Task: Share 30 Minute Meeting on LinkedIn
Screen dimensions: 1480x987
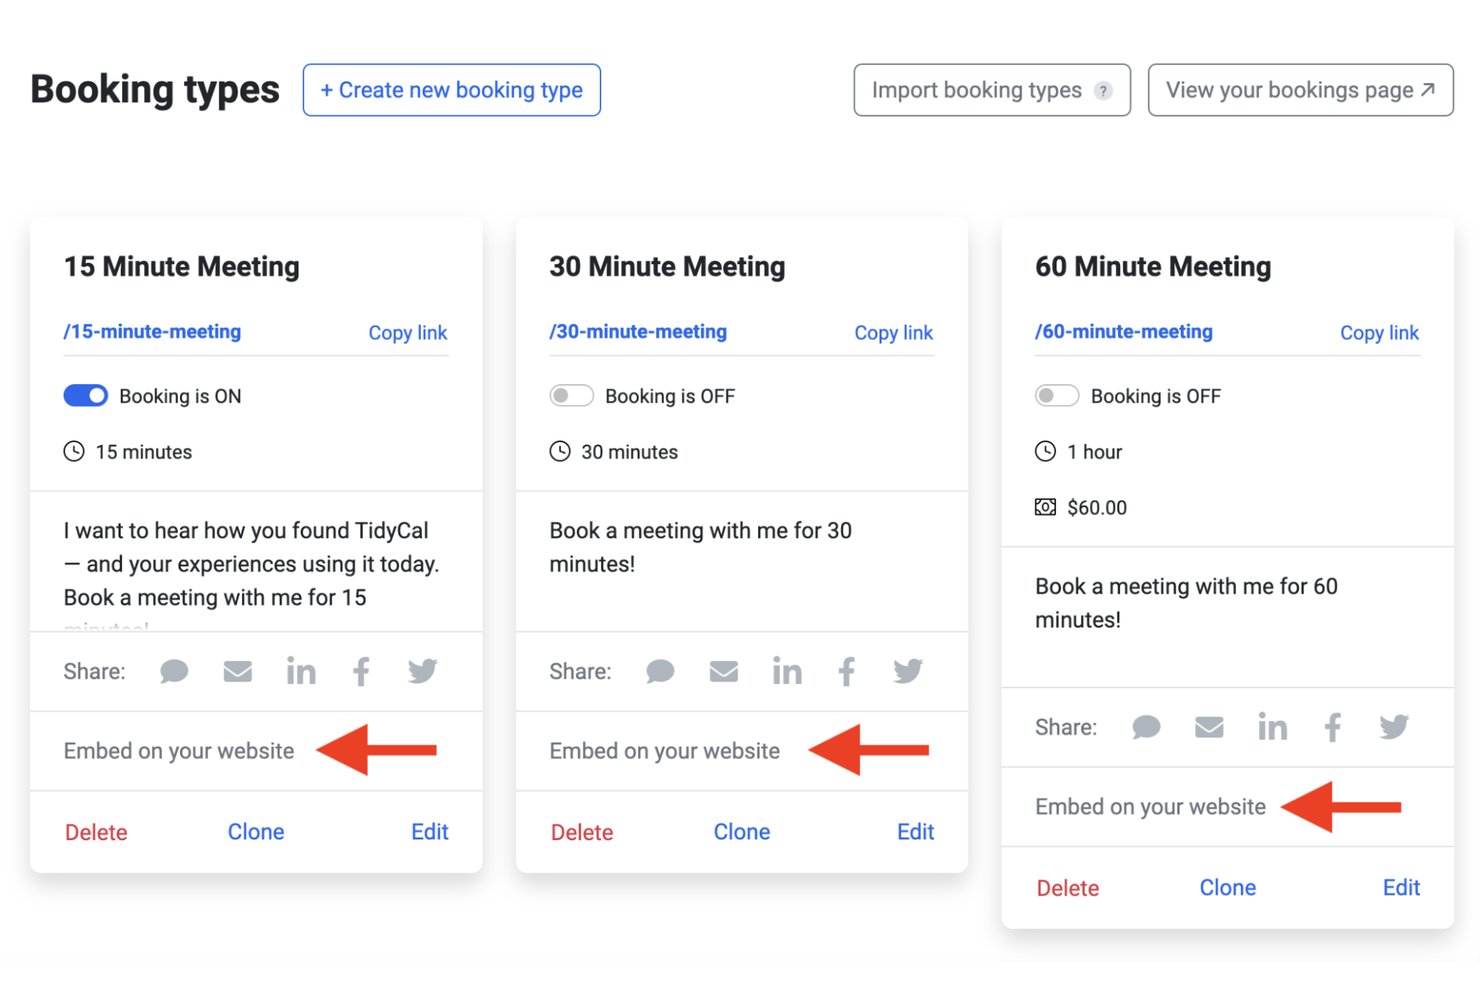Action: pyautogui.click(x=786, y=671)
